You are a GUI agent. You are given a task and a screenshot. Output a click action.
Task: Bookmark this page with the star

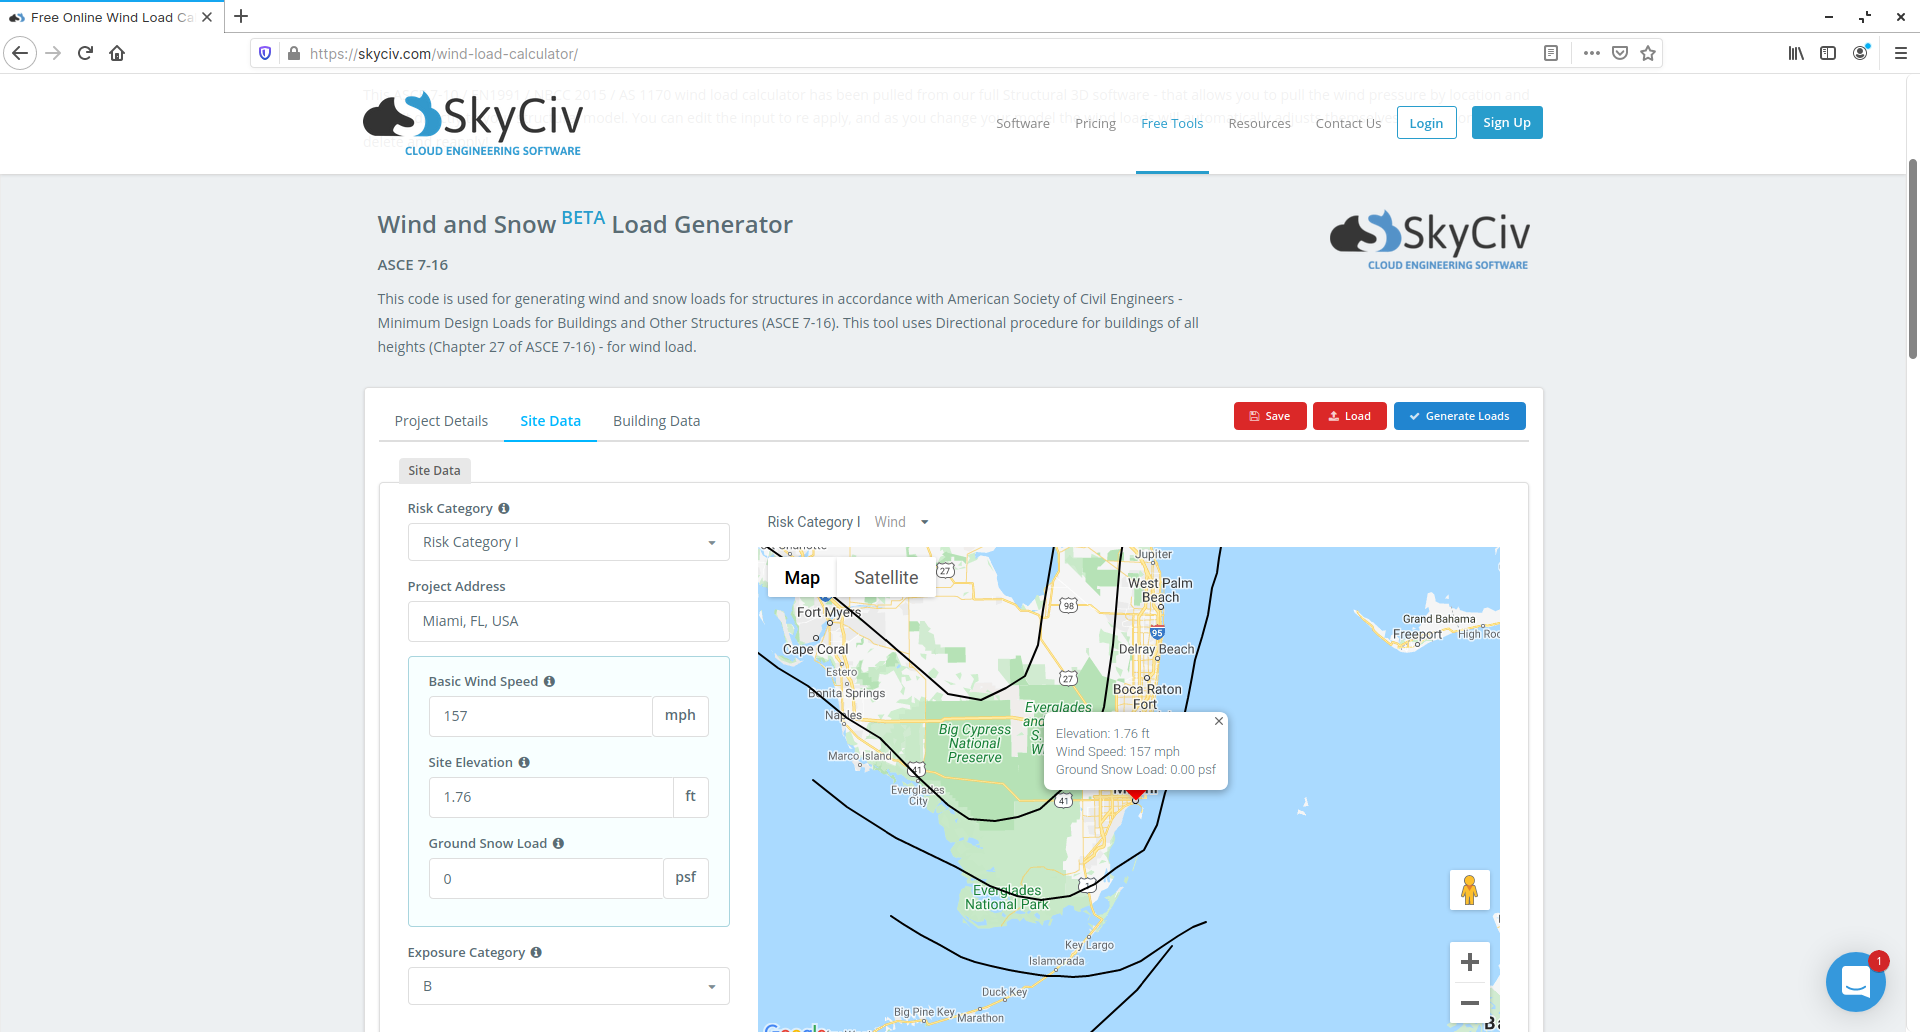pos(1648,53)
